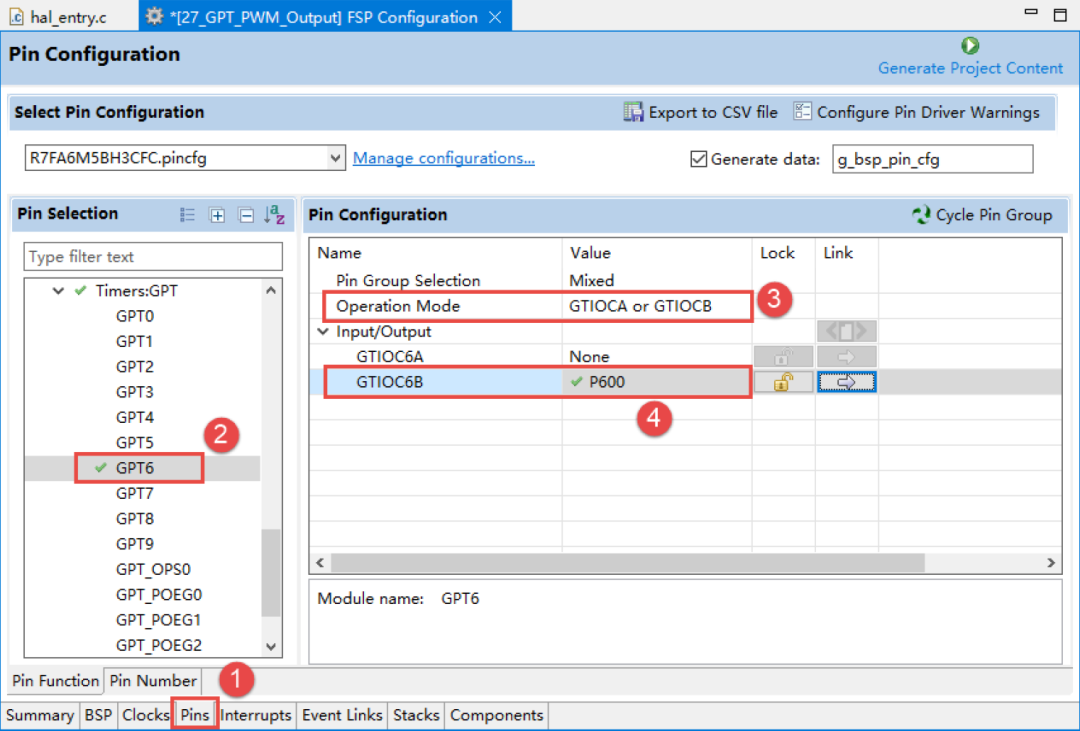1080x731 pixels.
Task: Click the Generate Project Content green icon
Action: tap(969, 46)
